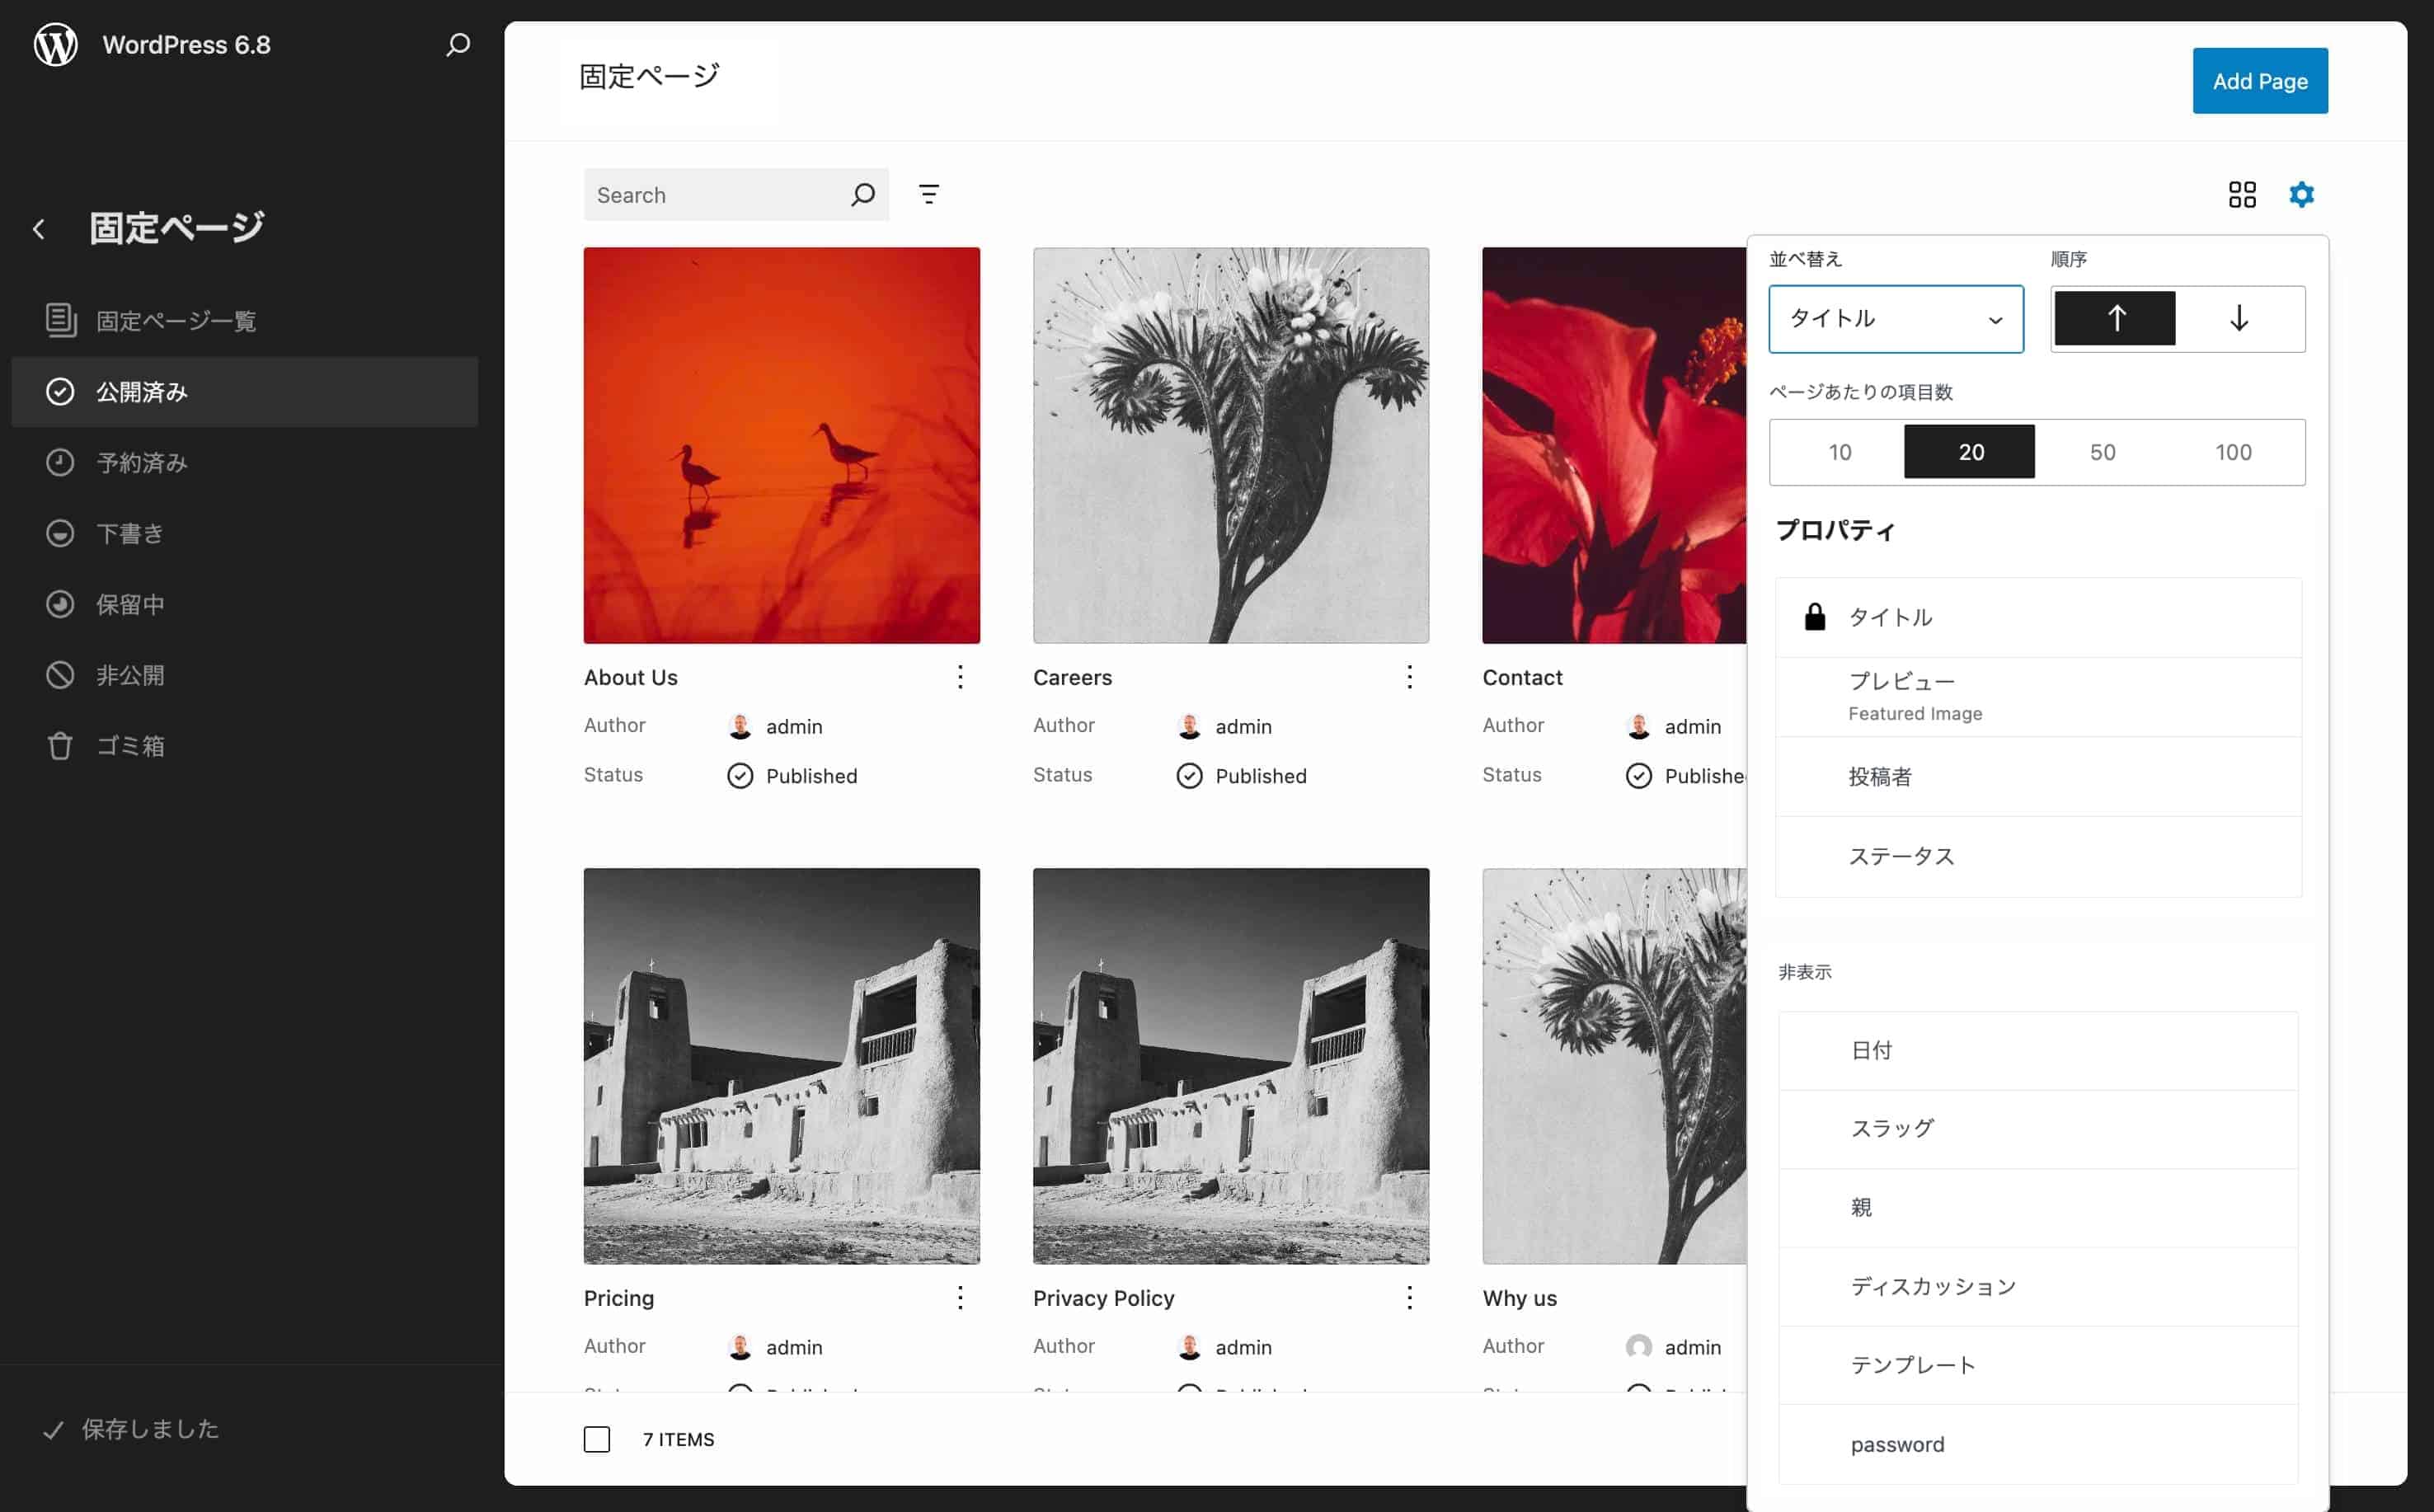Enable descending sort with the down arrow
Image resolution: width=2434 pixels, height=1512 pixels.
(x=2240, y=319)
